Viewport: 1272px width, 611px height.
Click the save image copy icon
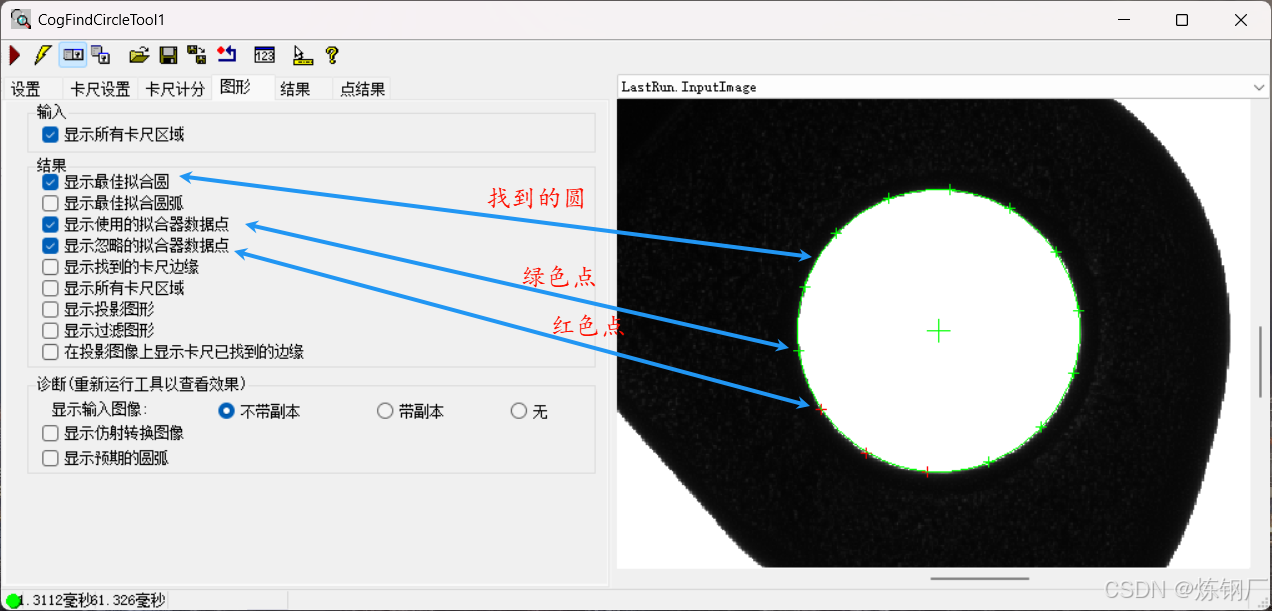point(197,55)
